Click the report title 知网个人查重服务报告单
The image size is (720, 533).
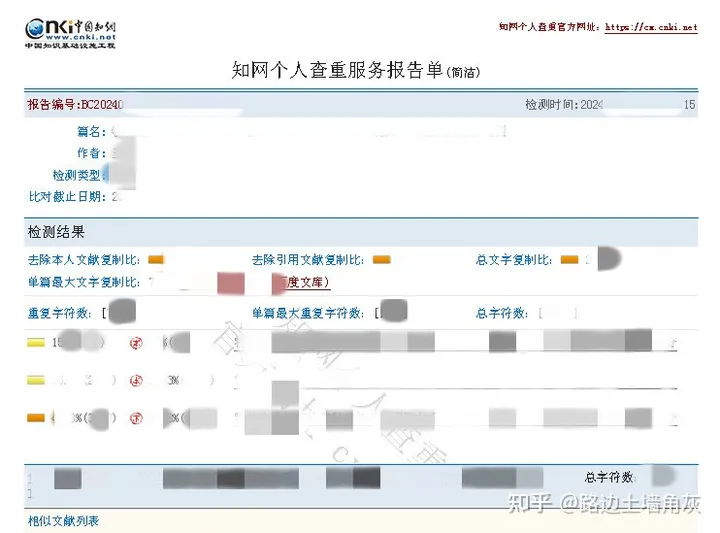(337, 70)
